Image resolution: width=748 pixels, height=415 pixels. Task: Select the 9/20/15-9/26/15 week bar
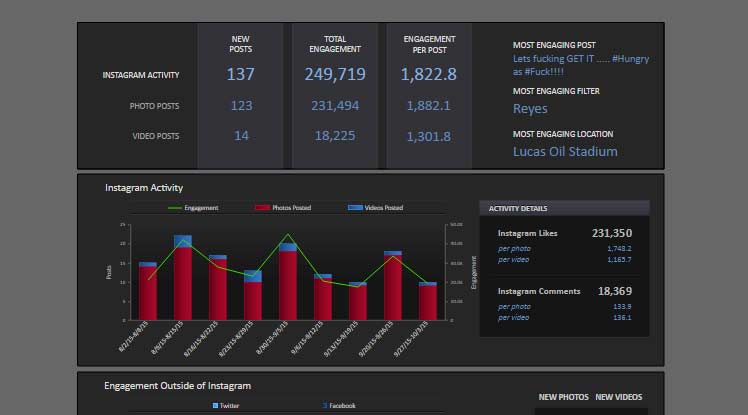pyautogui.click(x=393, y=285)
